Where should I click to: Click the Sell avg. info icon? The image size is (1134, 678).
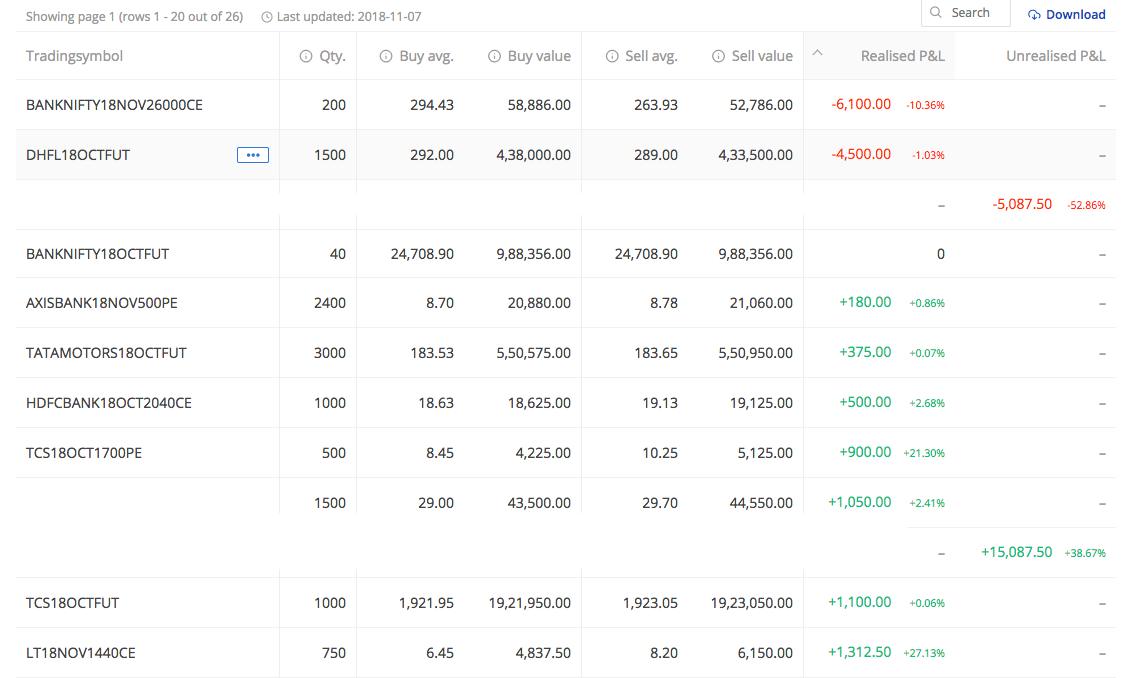click(612, 56)
